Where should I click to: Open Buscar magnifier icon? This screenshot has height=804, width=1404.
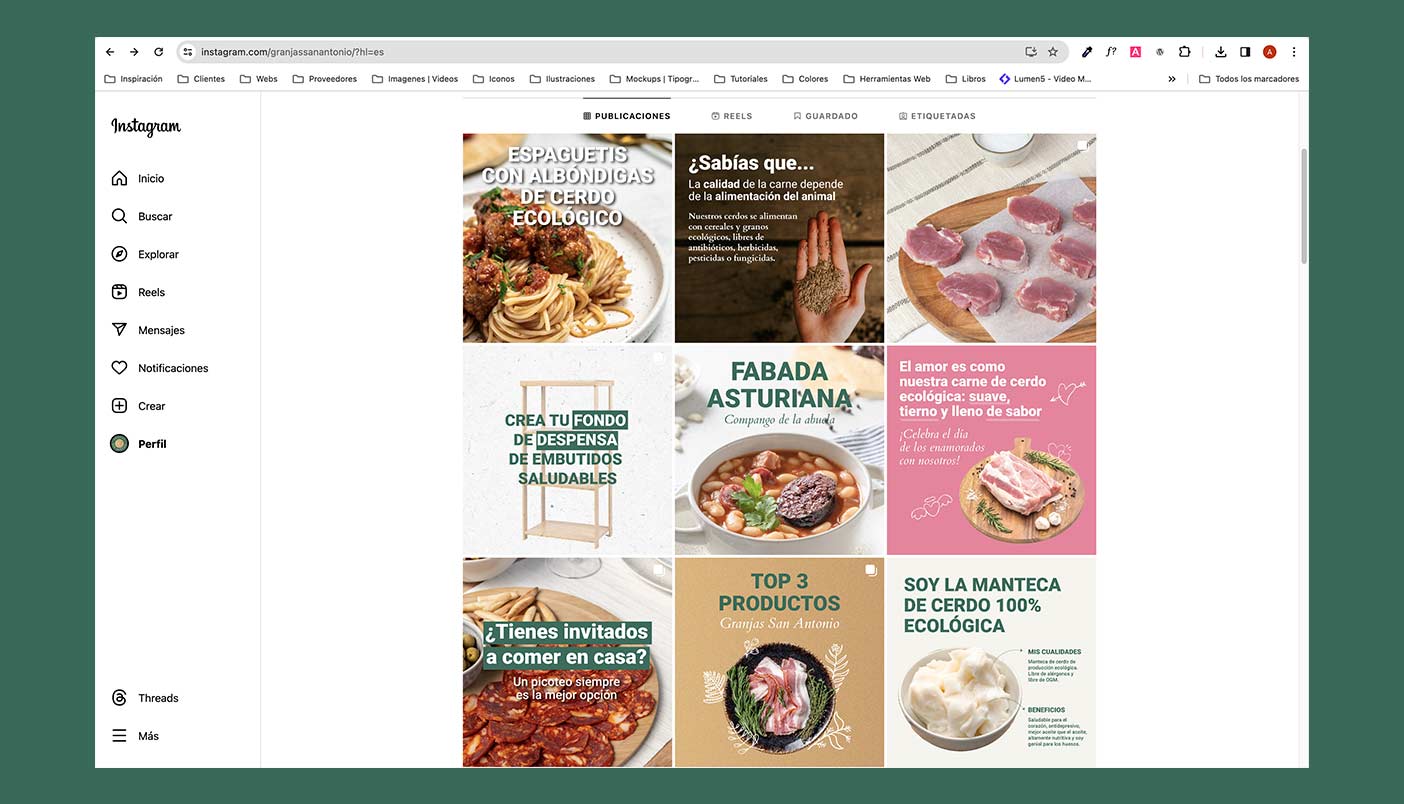119,216
